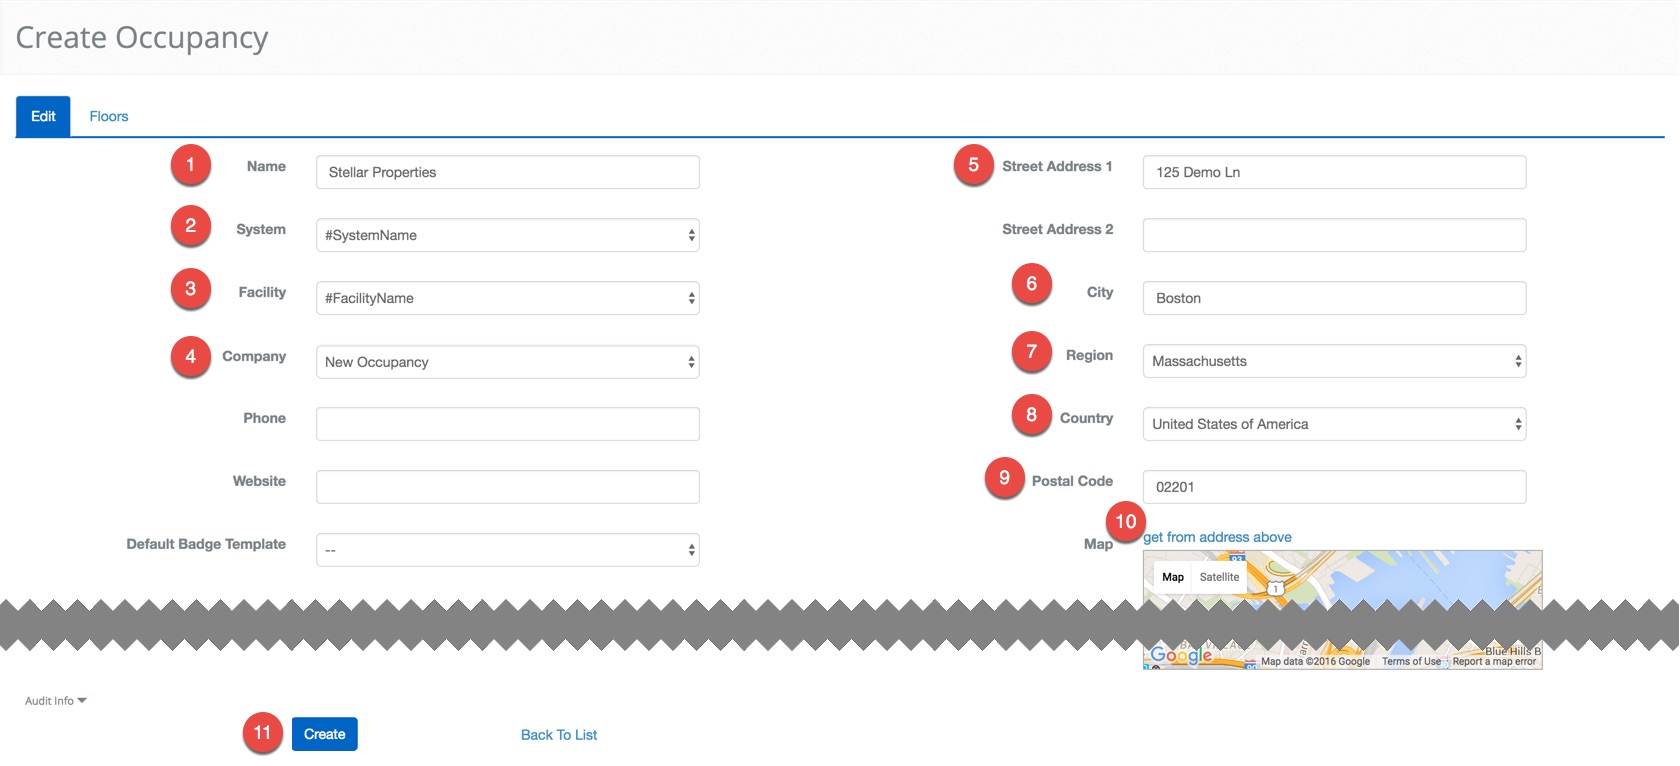
Task: Open the Region dropdown
Action: click(x=1334, y=361)
